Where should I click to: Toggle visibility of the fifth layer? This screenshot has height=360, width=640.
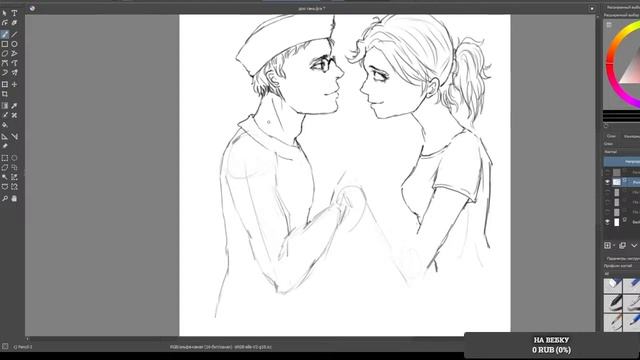(607, 212)
